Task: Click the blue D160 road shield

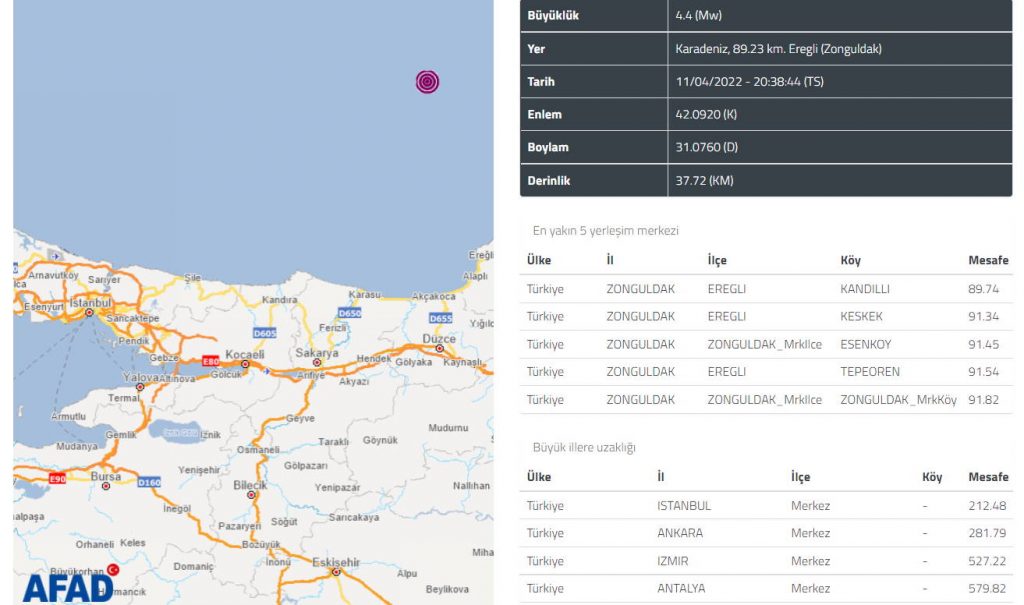Action: (149, 483)
